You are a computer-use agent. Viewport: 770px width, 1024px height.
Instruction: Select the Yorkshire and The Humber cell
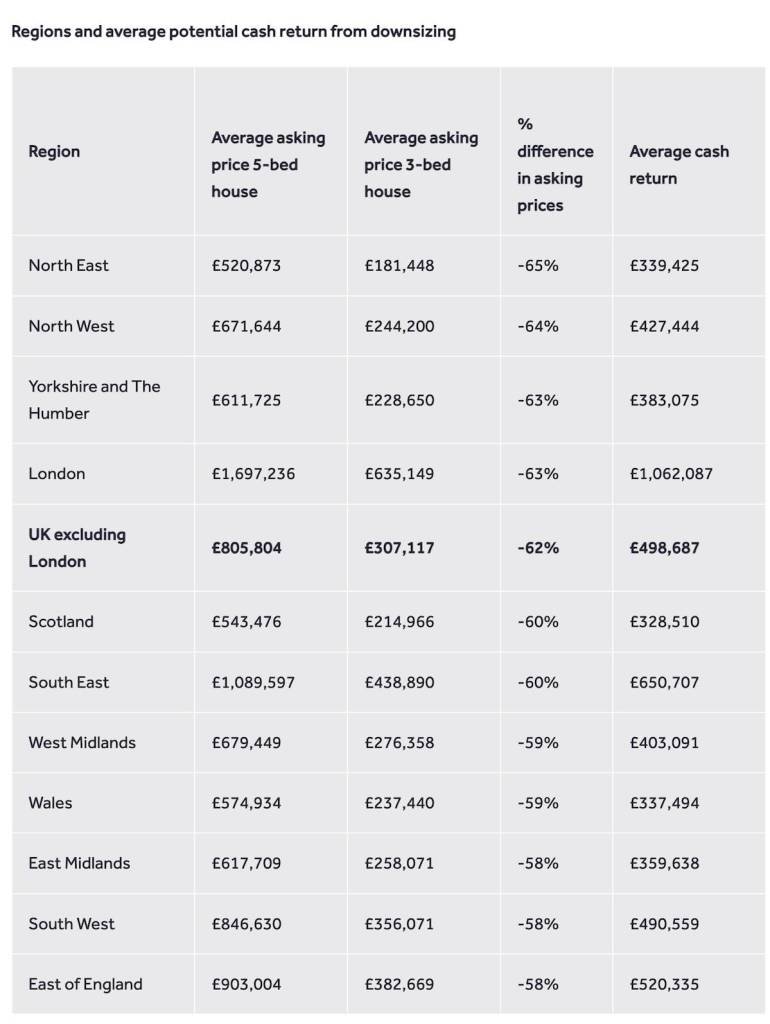[x=94, y=400]
